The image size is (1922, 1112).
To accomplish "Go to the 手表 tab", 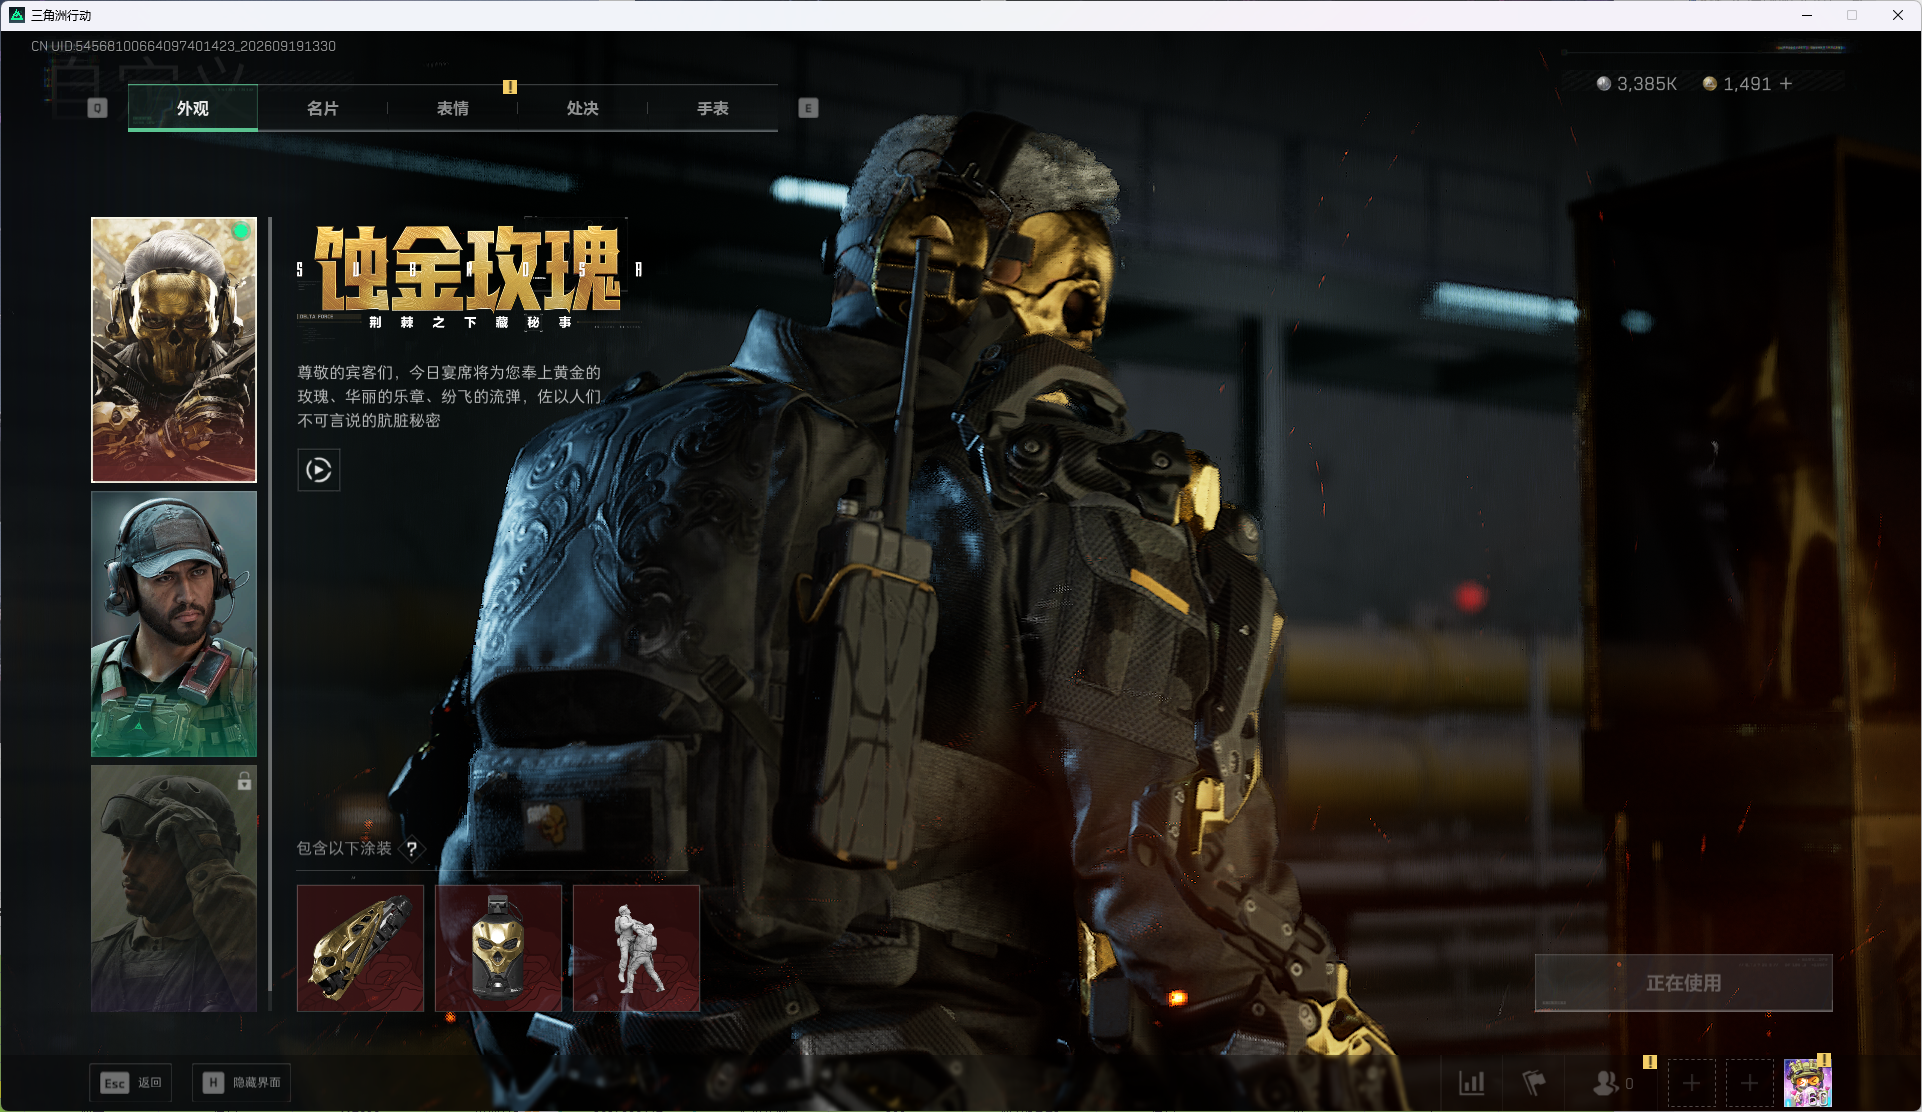I will [712, 108].
